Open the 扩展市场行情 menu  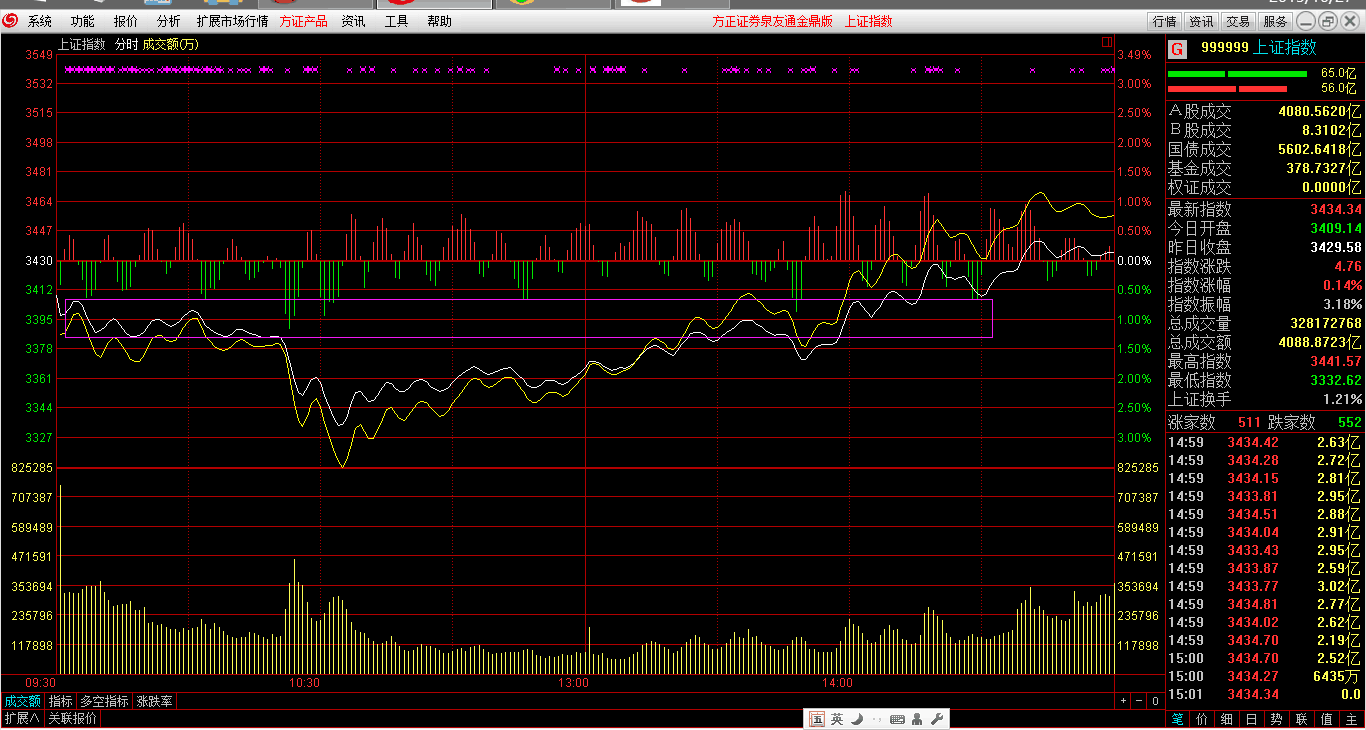tap(232, 21)
